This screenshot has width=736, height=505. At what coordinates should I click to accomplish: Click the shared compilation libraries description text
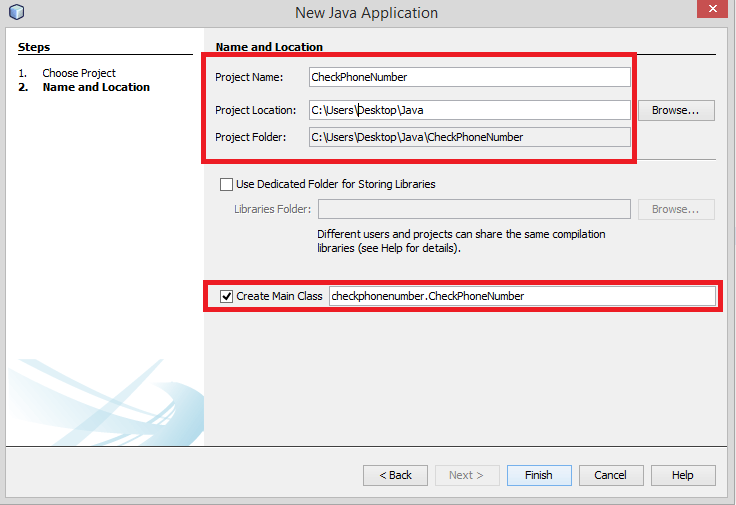pos(461,241)
